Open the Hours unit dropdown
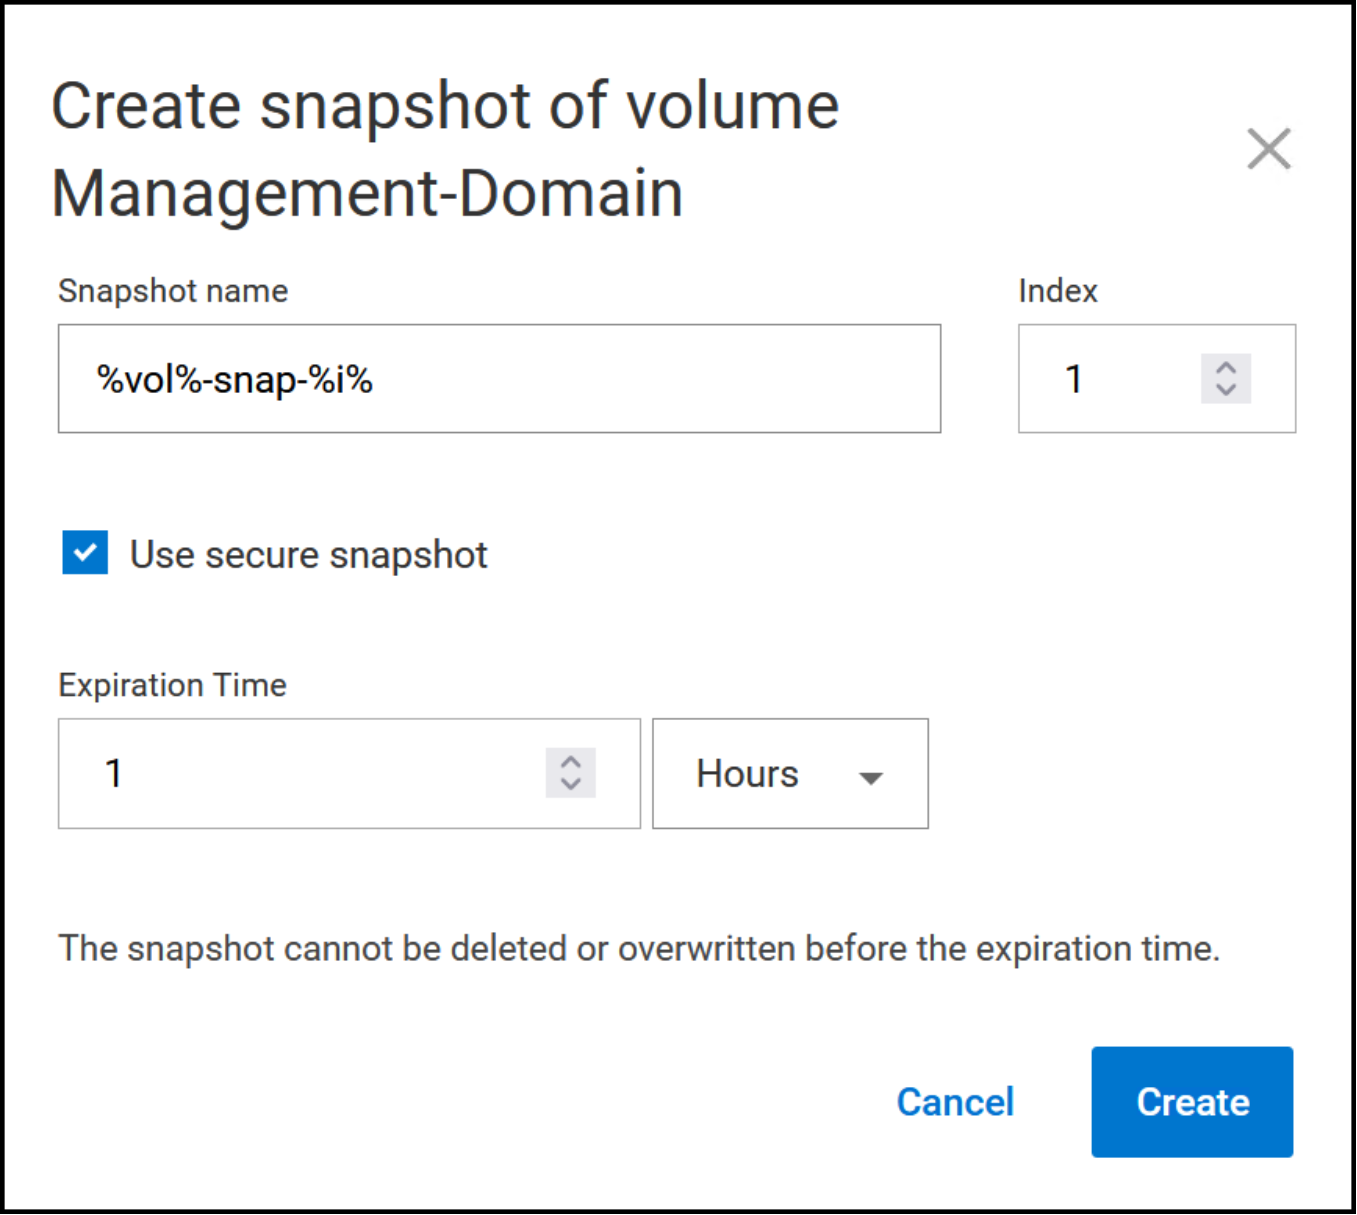The image size is (1357, 1215). tap(790, 773)
